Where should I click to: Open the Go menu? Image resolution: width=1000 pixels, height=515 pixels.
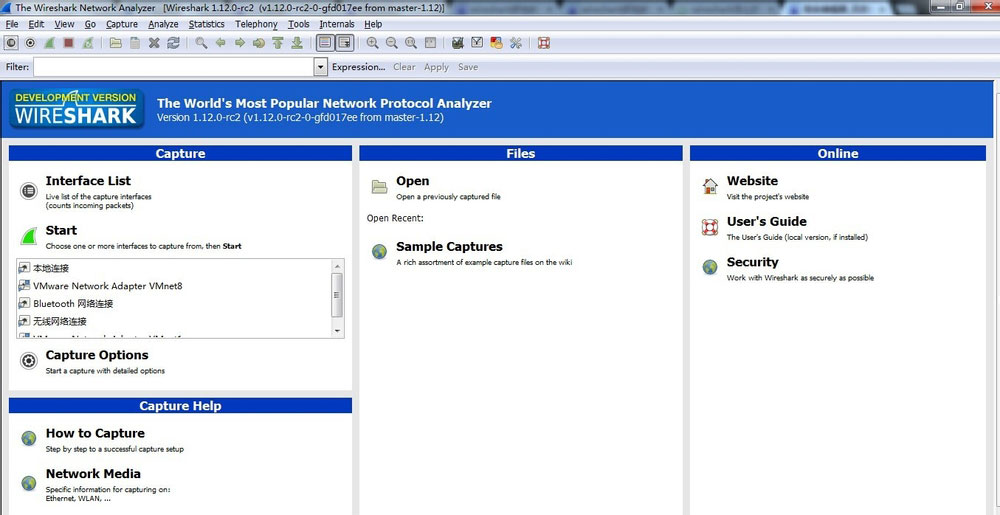(x=90, y=24)
